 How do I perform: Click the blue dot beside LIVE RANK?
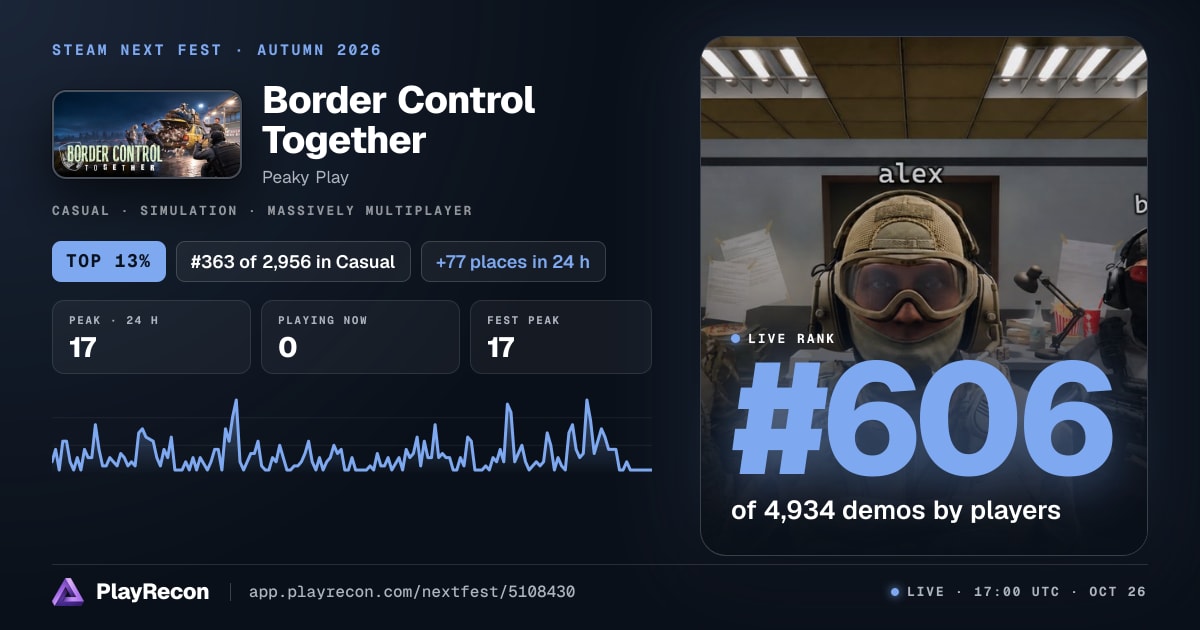point(736,339)
